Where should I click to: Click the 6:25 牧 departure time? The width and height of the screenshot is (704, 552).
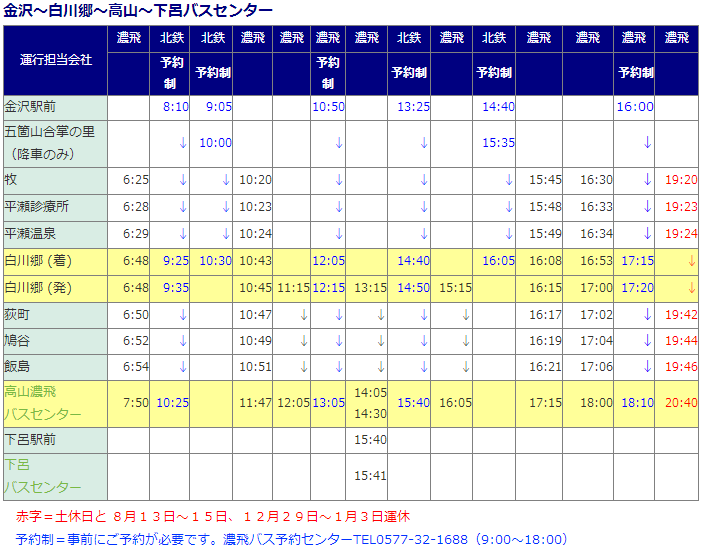click(136, 180)
